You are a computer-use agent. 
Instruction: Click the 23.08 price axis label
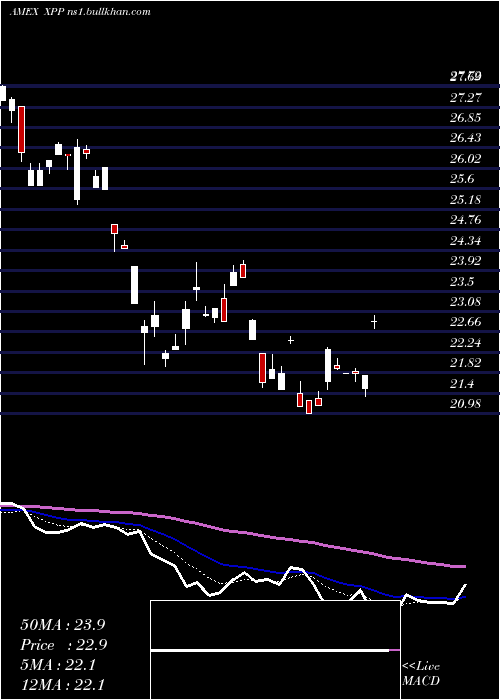[x=466, y=302]
